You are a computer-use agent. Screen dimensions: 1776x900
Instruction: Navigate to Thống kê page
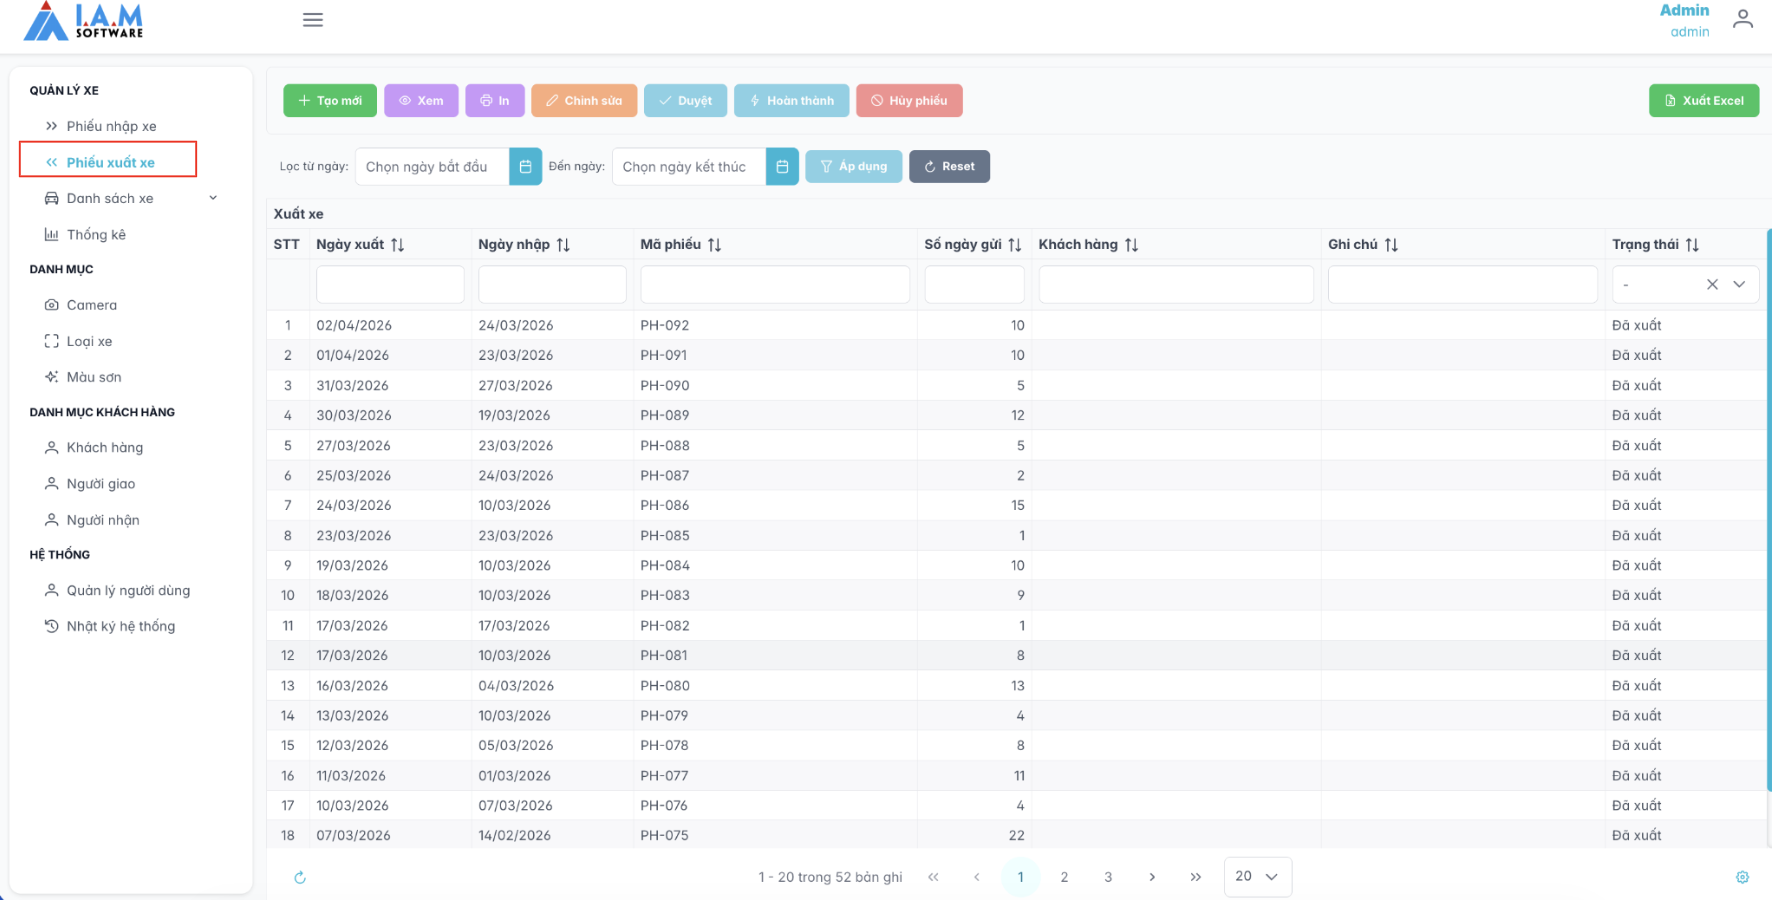96,235
